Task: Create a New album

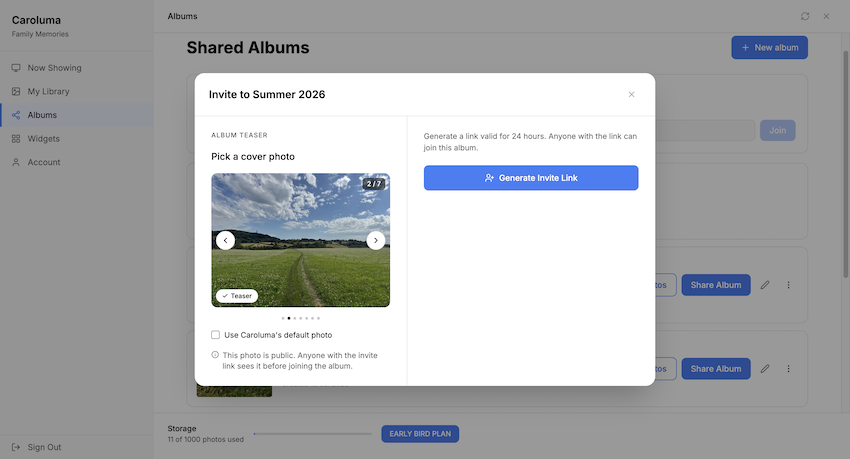Action: pyautogui.click(x=769, y=48)
